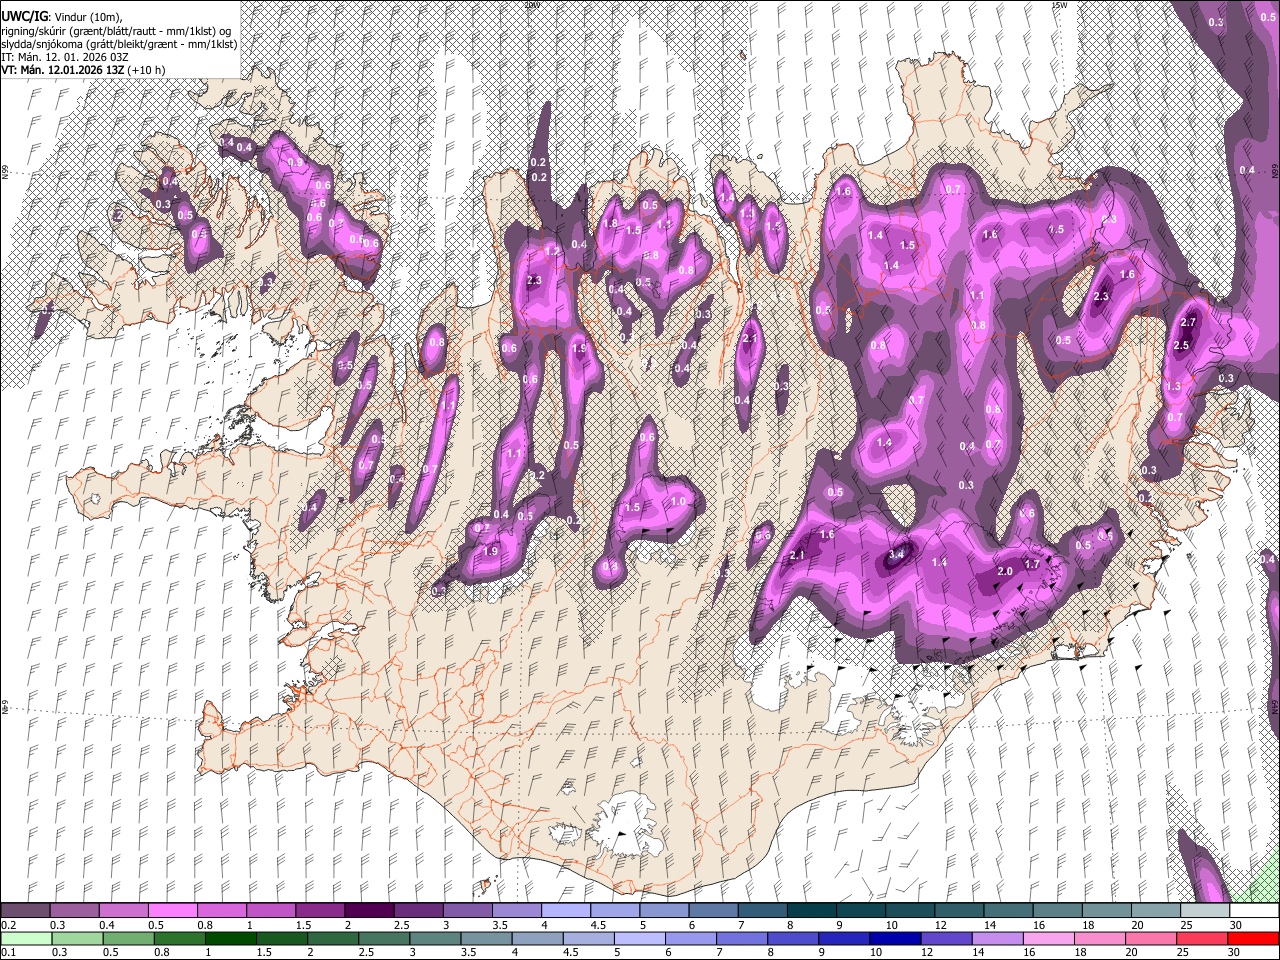1280x960 pixels.
Task: Click the snow-scale swatch between 0.2 and 0.3
Action: (25, 911)
